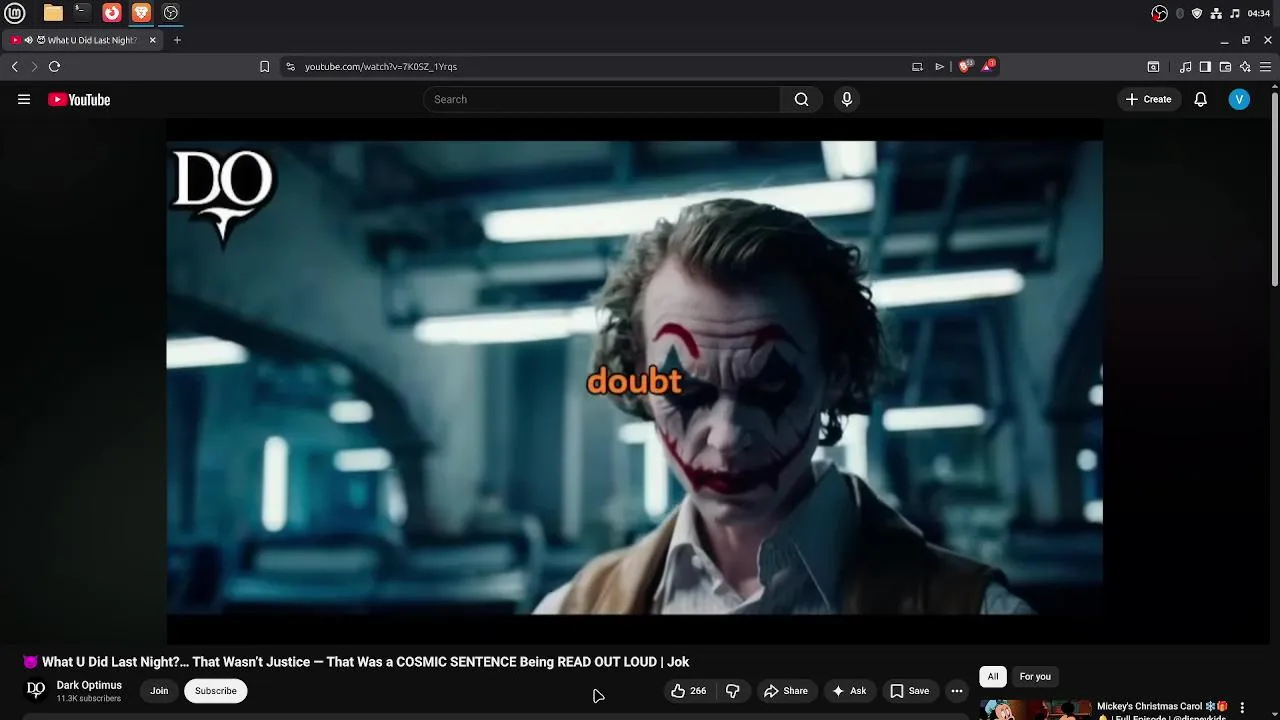Viewport: 1280px width, 720px height.
Task: Open Leo AI sparkle icon
Action: tap(1245, 67)
